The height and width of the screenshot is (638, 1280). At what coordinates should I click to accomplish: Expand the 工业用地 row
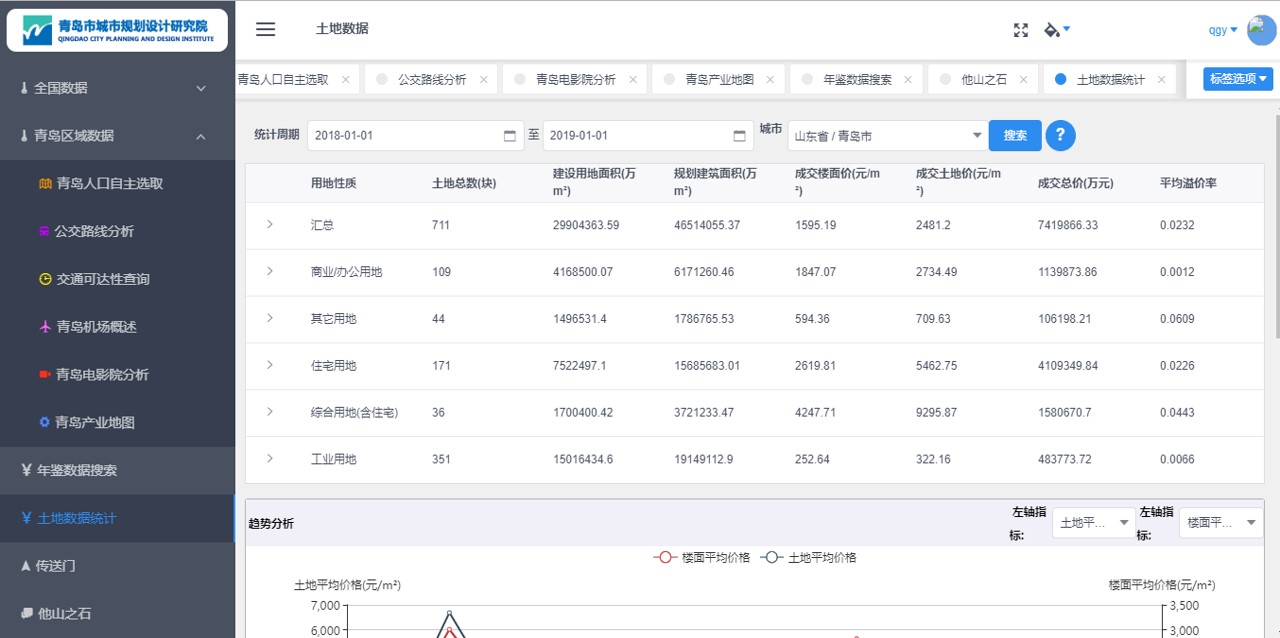270,458
